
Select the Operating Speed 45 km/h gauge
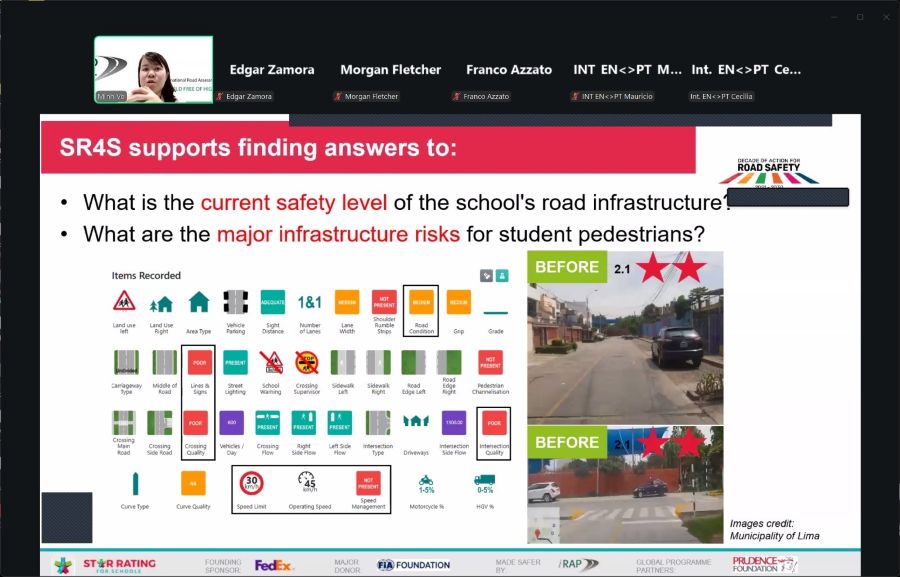point(307,481)
